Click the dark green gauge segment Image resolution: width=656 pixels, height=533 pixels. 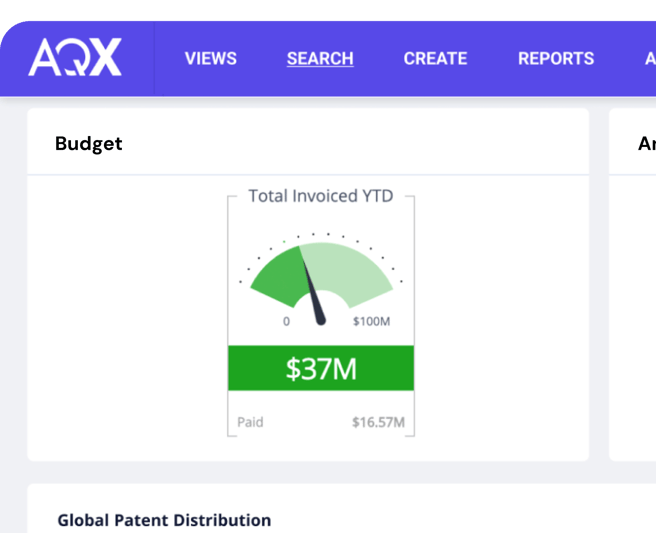tap(279, 276)
